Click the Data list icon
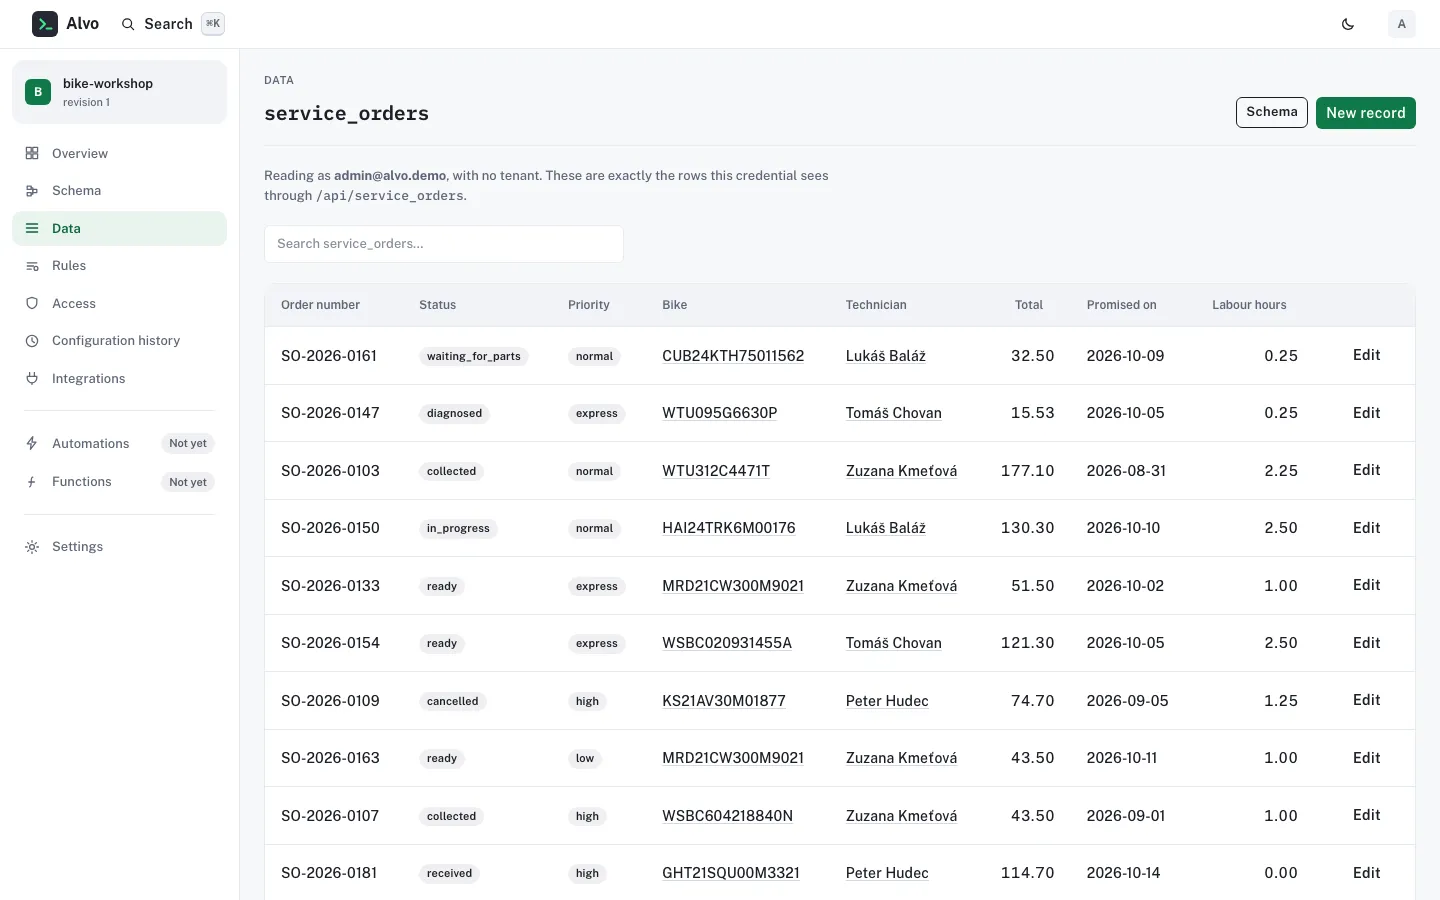This screenshot has height=900, width=1440. (x=32, y=228)
